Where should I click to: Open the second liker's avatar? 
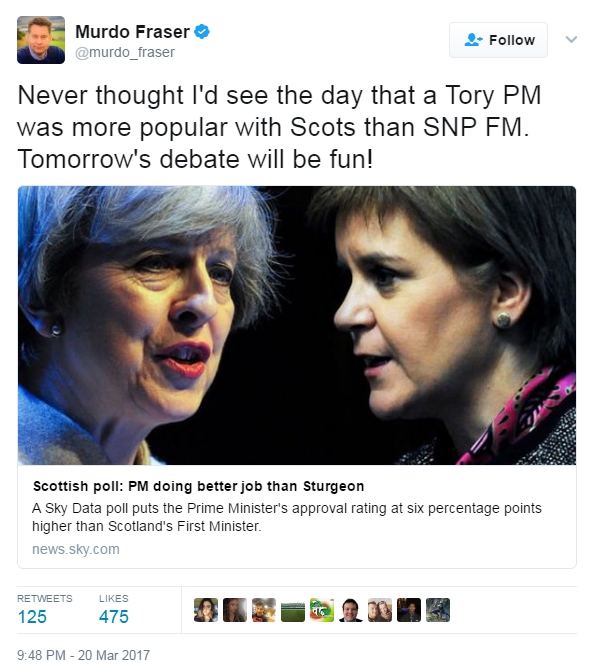(235, 609)
